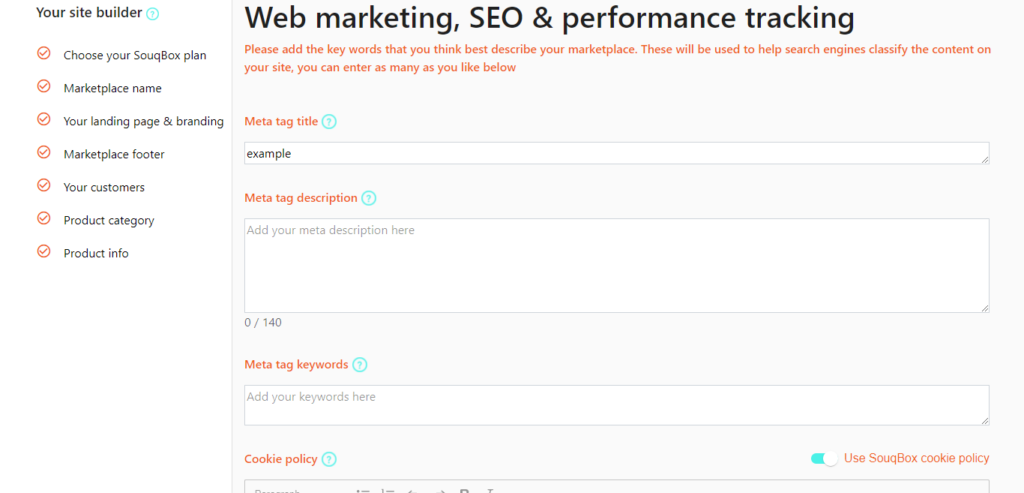1024x493 pixels.
Task: Click checkmark icon beside Product info
Action: pos(44,251)
